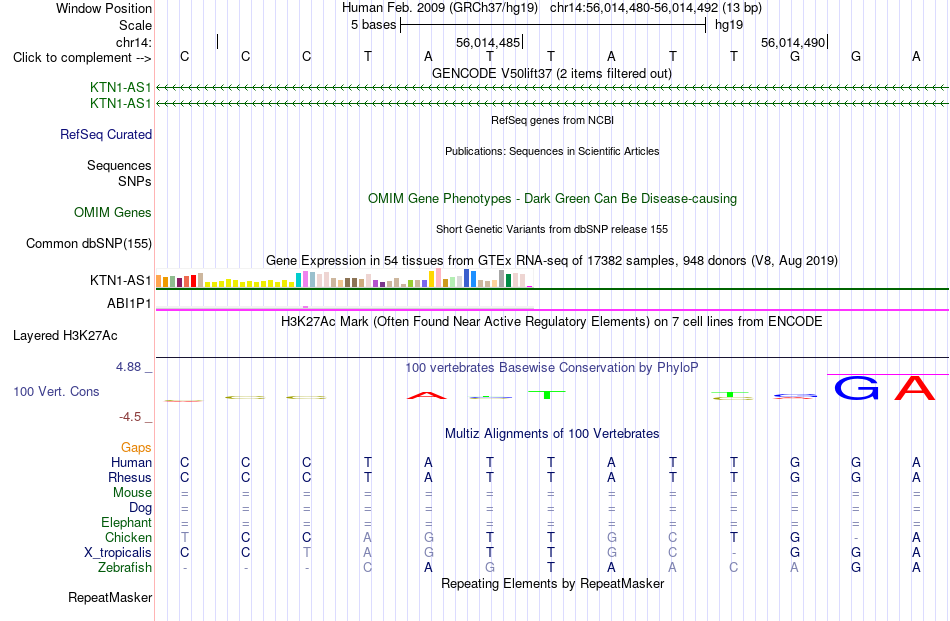
Task: Select the SNPs track label
Action: (x=135, y=181)
